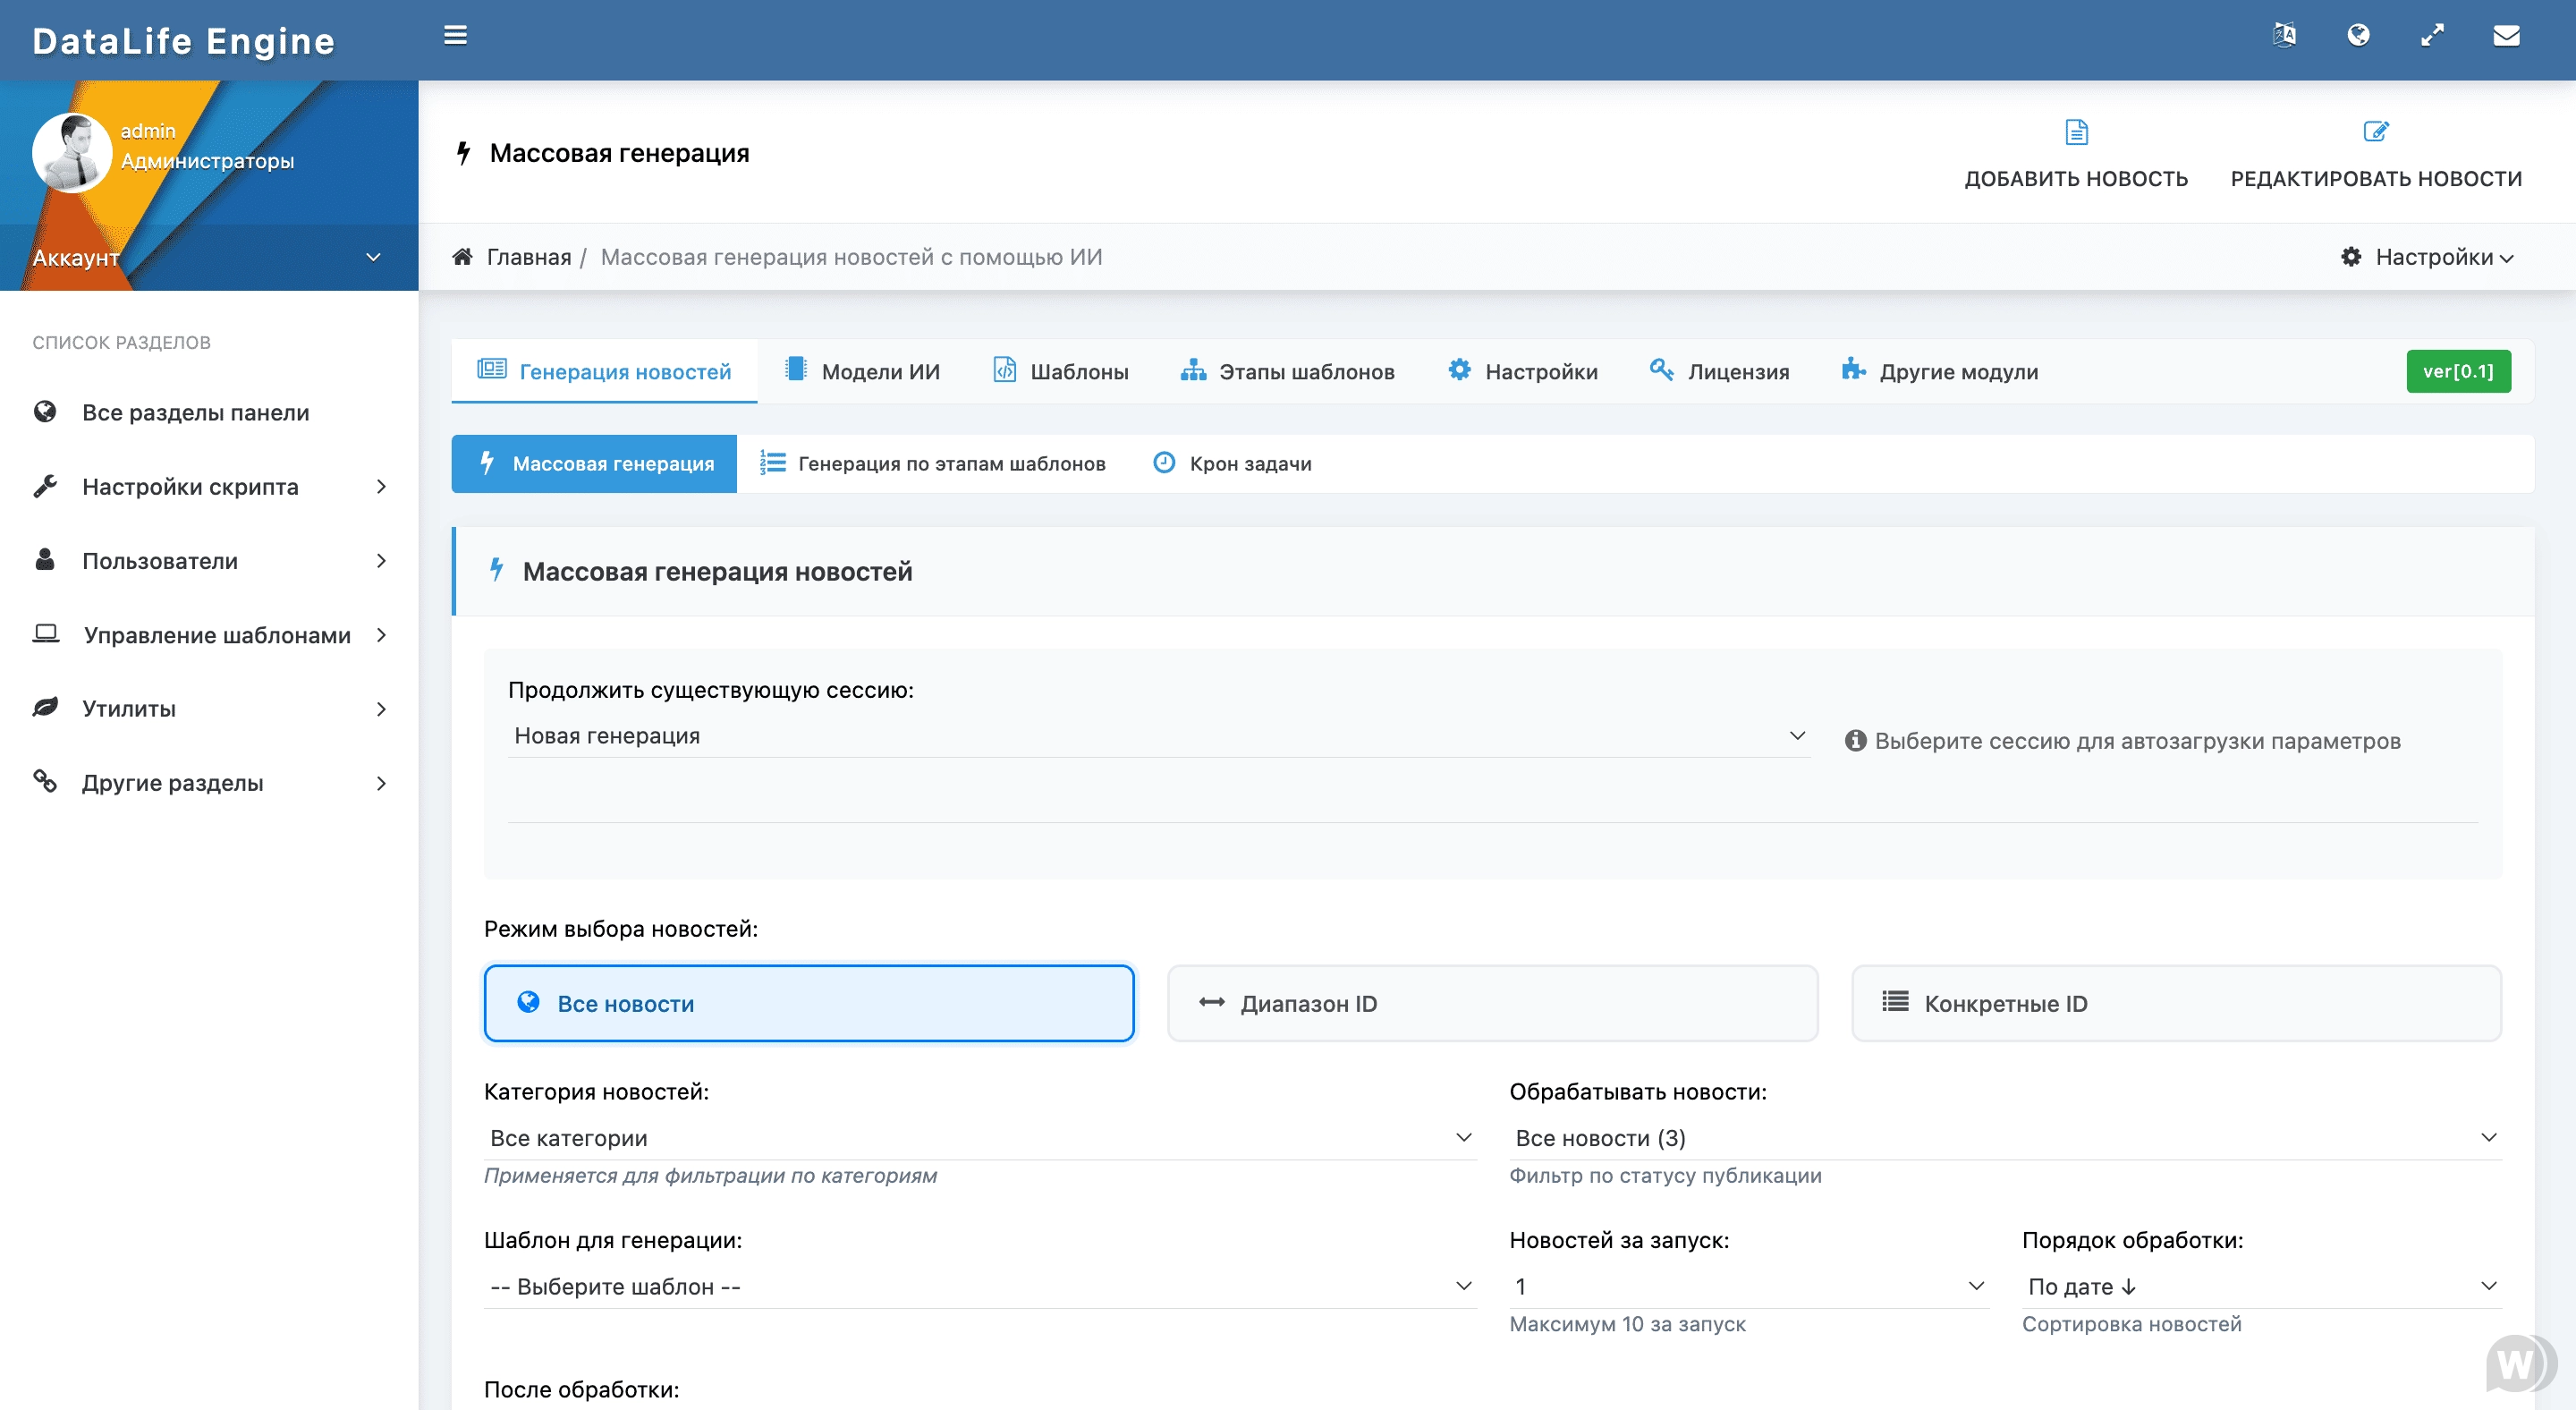Click the globe icon in top bar

pyautogui.click(x=2358, y=36)
